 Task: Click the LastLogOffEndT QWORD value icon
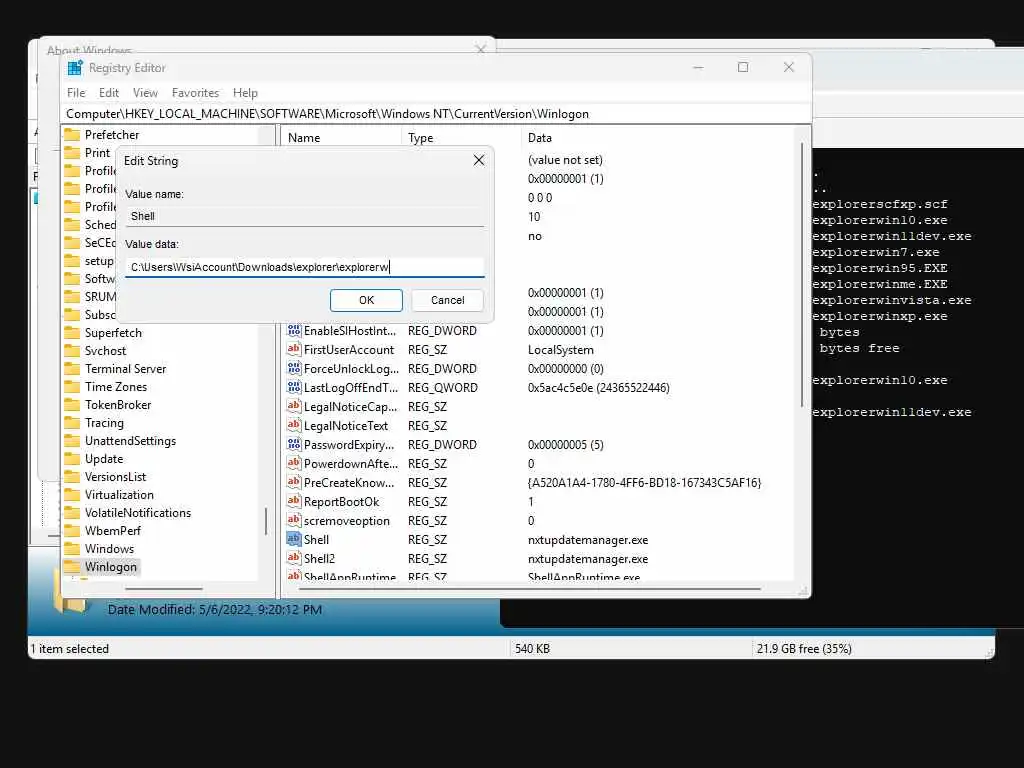[x=294, y=387]
